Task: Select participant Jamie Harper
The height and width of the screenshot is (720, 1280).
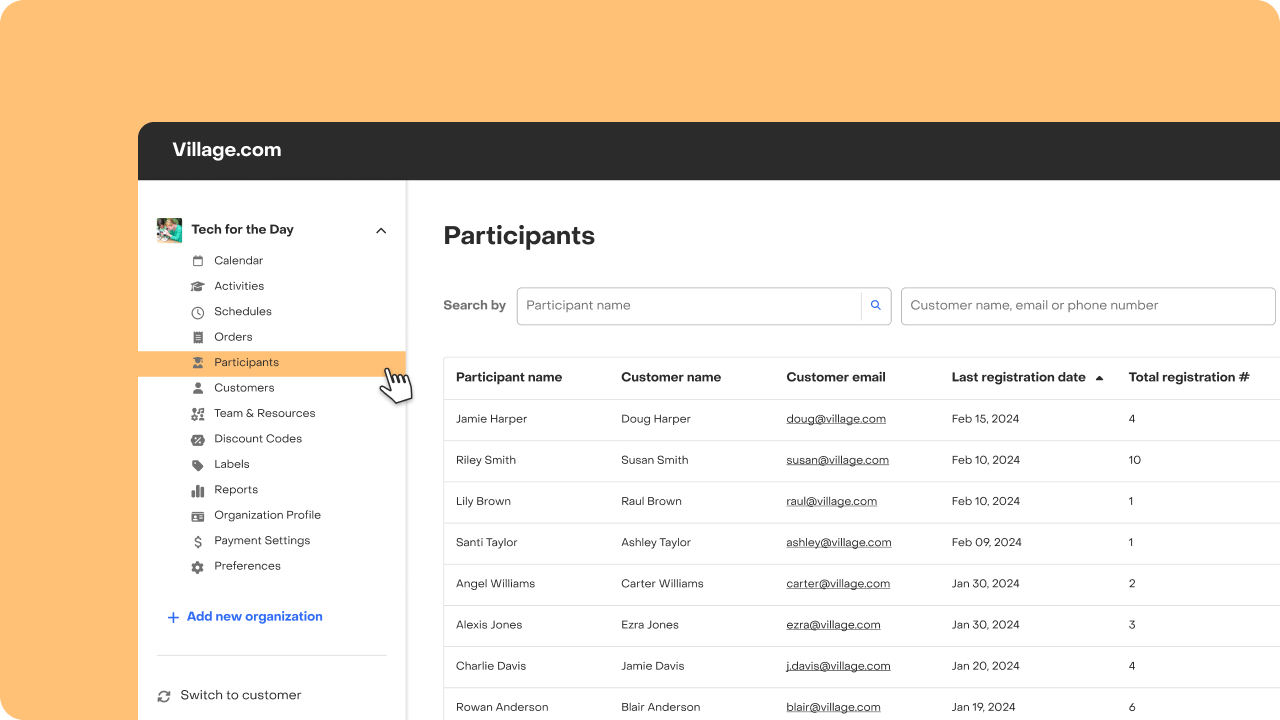Action: tap(491, 420)
